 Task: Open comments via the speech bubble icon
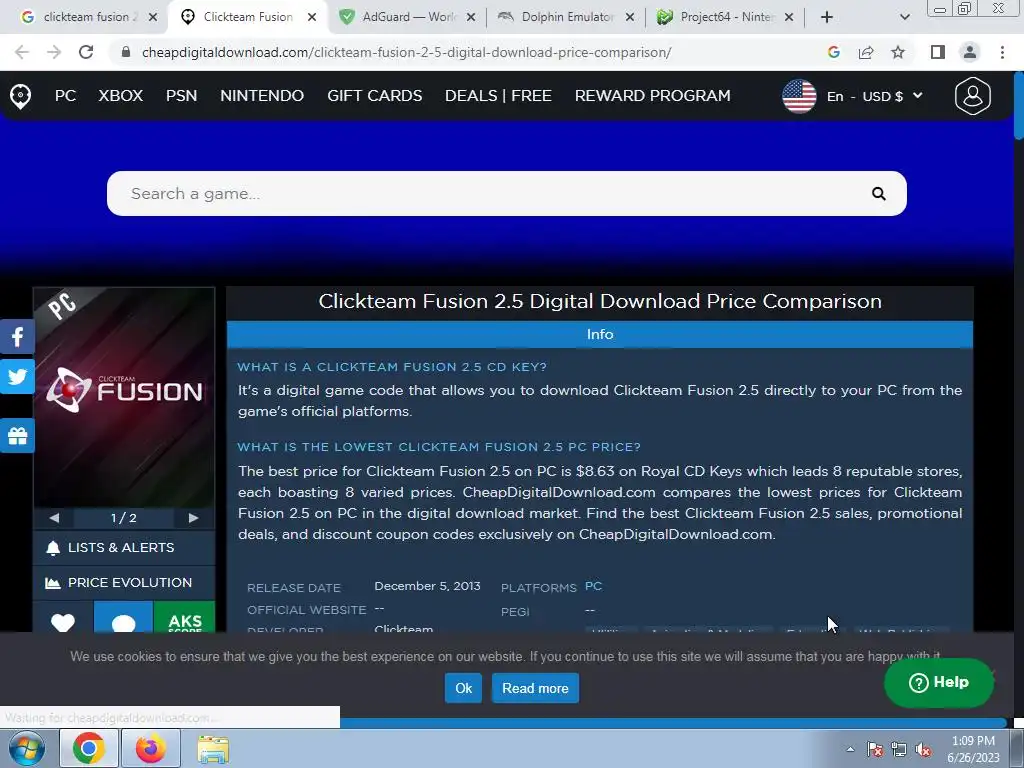pos(123,622)
